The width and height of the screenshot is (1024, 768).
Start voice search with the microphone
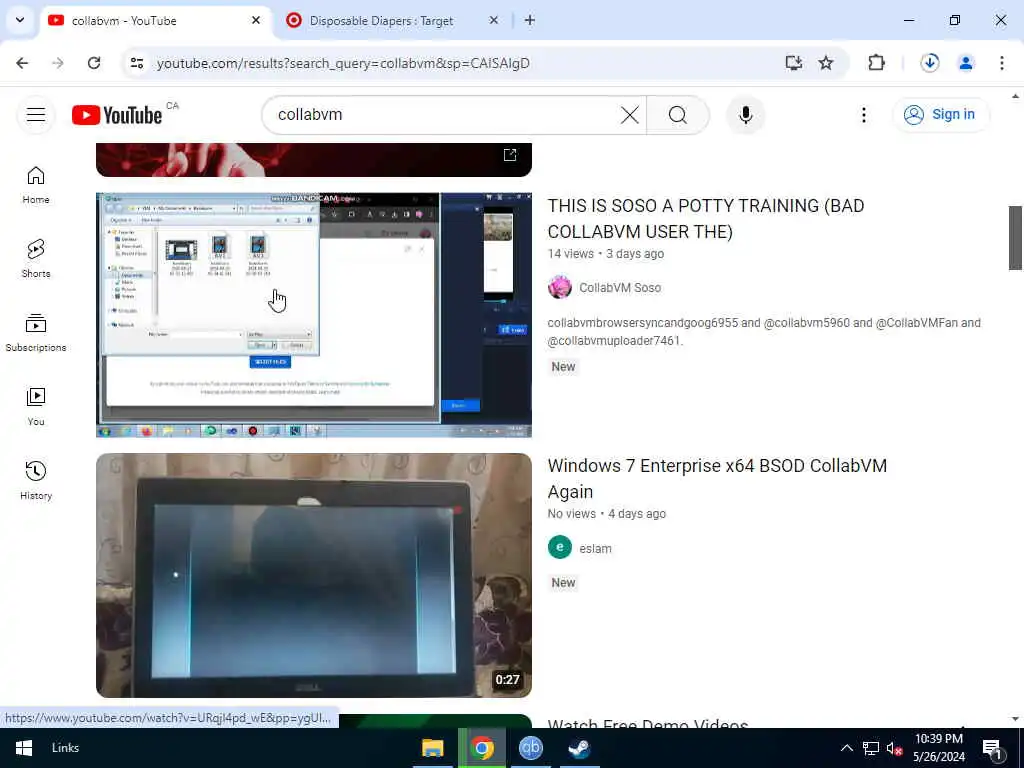pos(745,115)
